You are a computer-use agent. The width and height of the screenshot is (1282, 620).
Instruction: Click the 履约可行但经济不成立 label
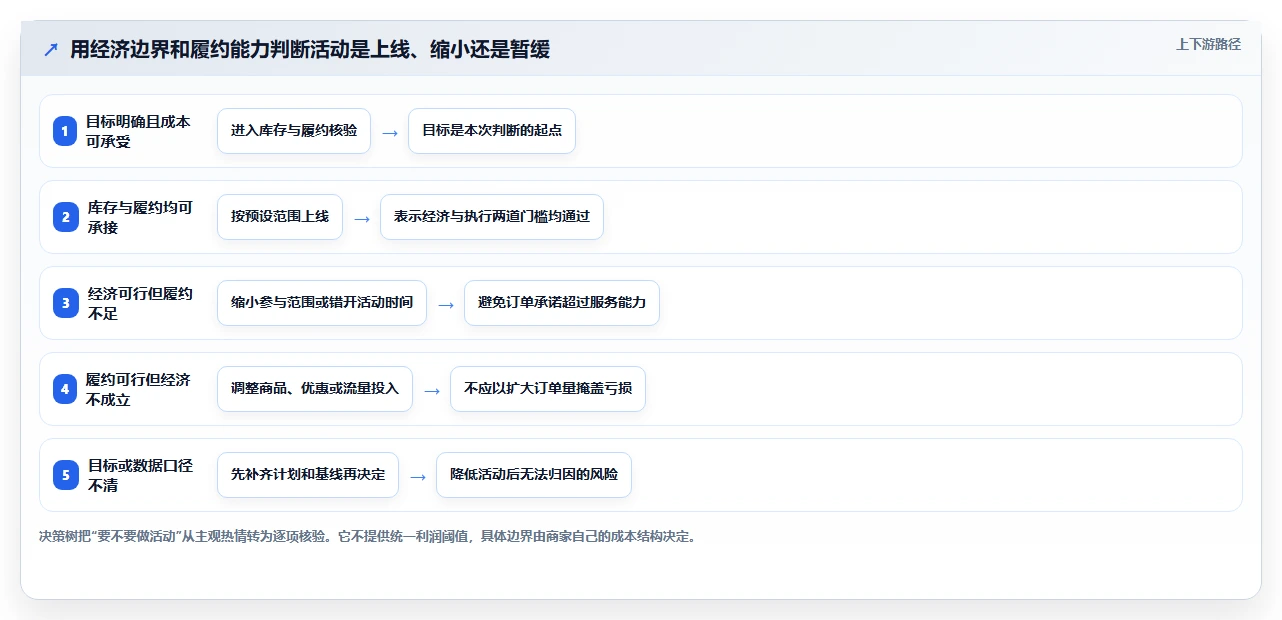pos(138,389)
